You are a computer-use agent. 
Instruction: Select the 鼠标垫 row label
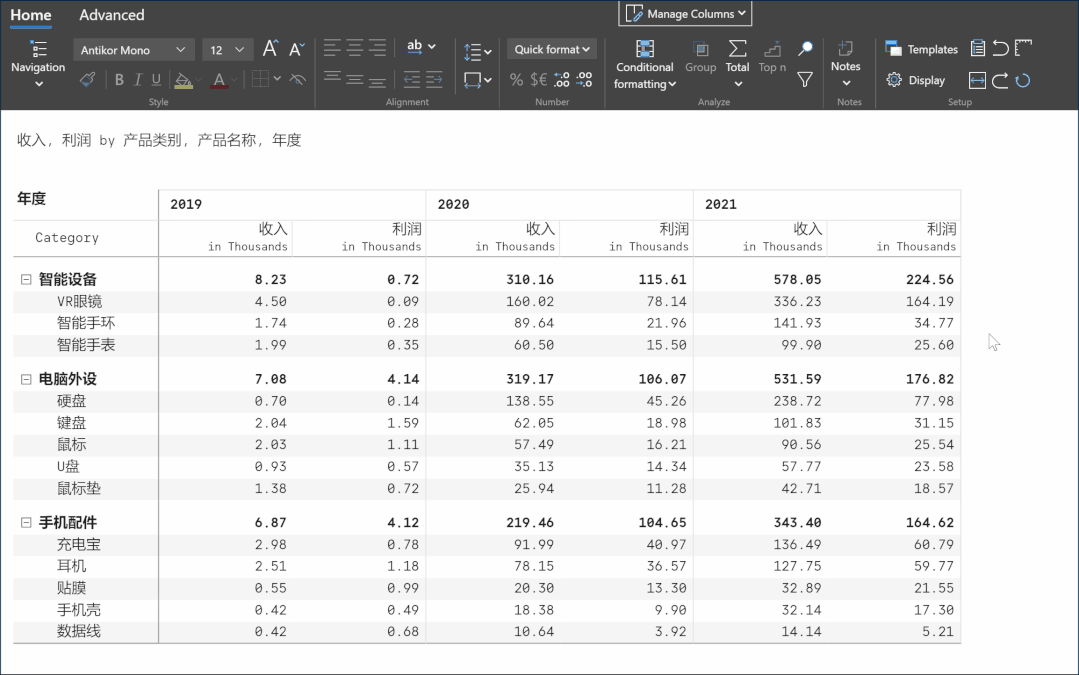(79, 489)
